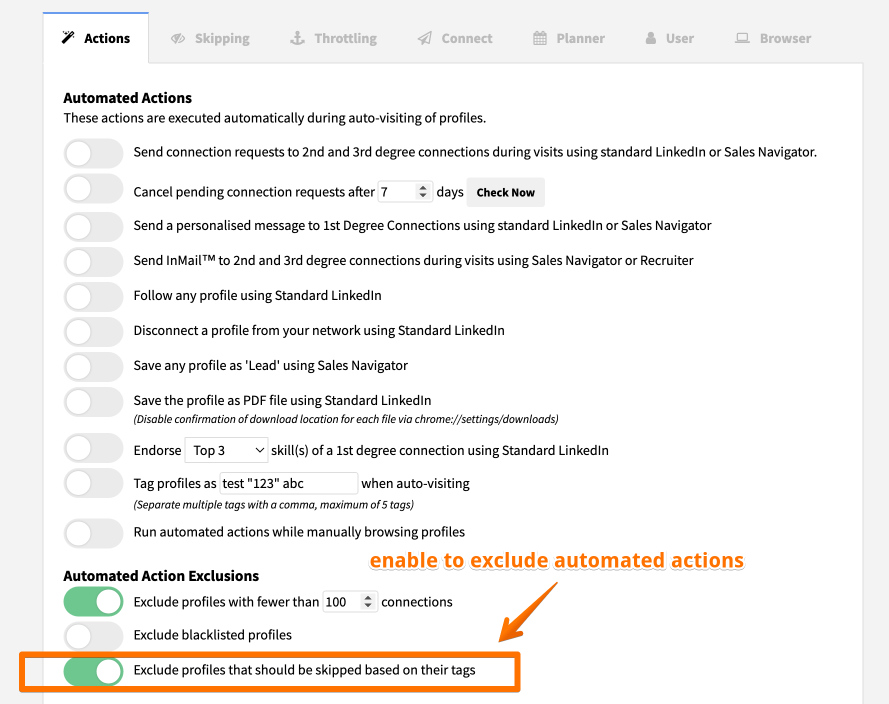
Task: Click the magic wand icon on Actions tab
Action: [68, 38]
